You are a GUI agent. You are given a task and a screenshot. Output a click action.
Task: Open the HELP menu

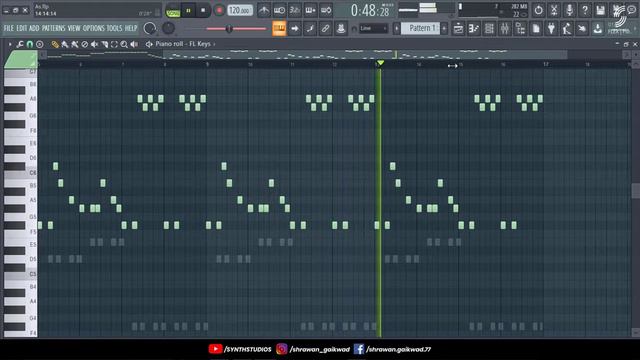point(131,28)
